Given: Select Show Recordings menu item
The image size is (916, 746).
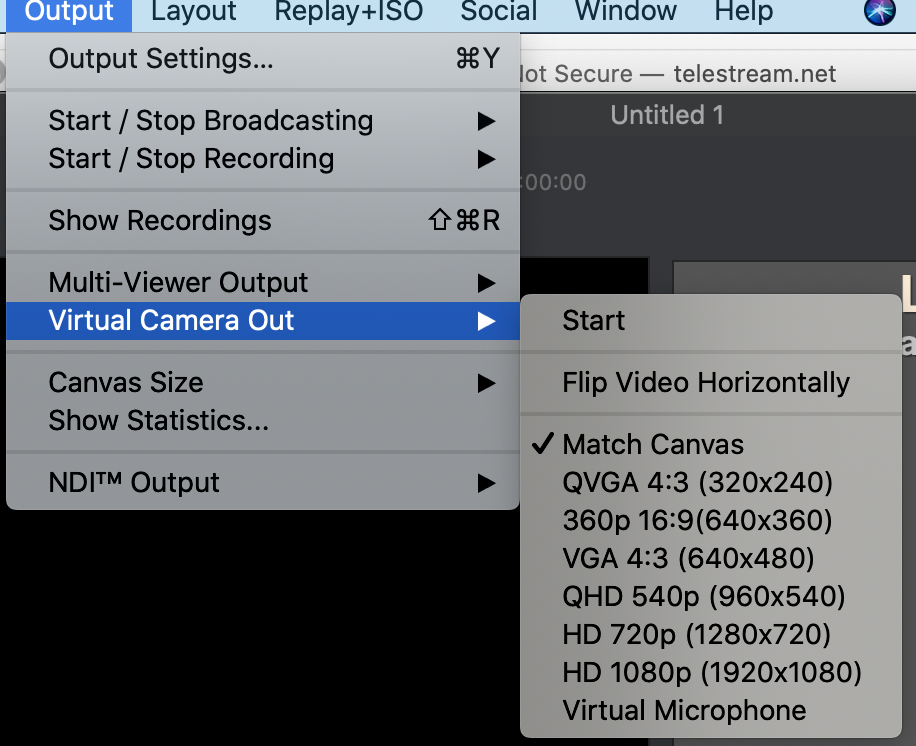Looking at the screenshot, I should (x=263, y=221).
